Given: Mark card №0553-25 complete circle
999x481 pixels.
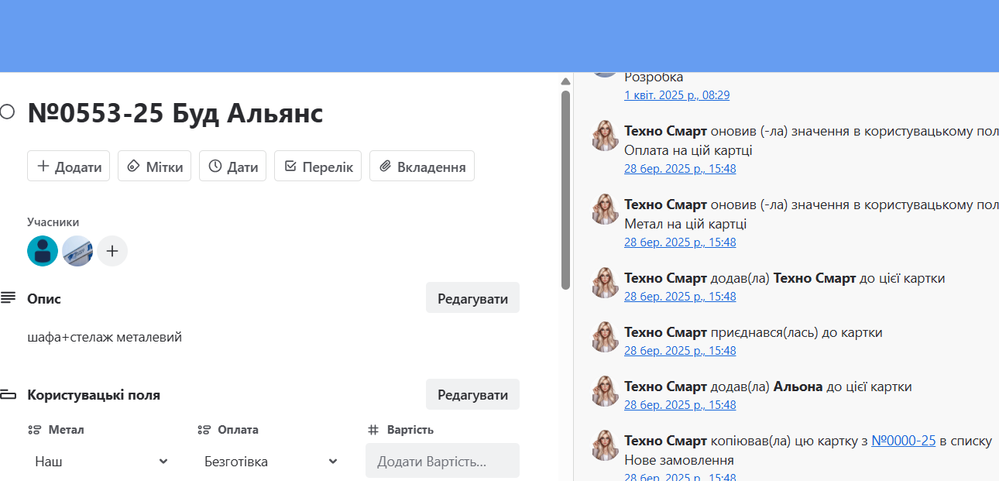Looking at the screenshot, I should 7,112.
